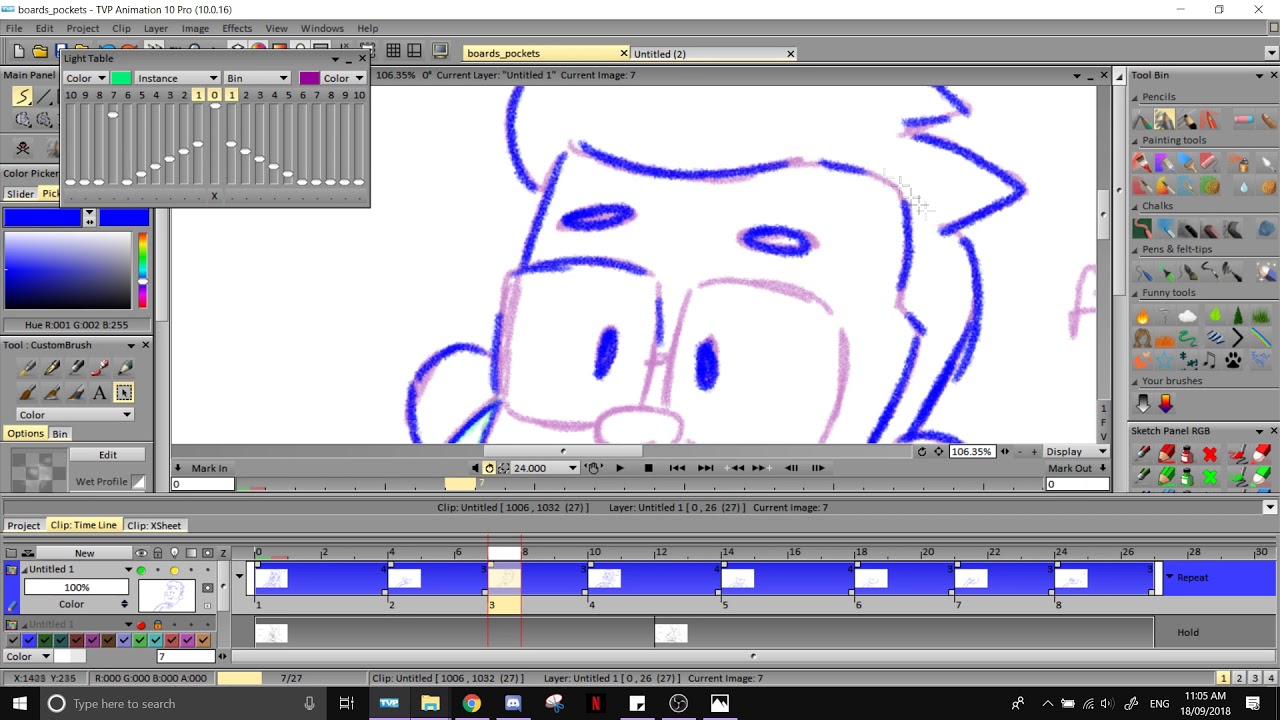Image resolution: width=1280 pixels, height=720 pixels.
Task: Select the red down-arrow in Your brushes
Action: 1165,403
